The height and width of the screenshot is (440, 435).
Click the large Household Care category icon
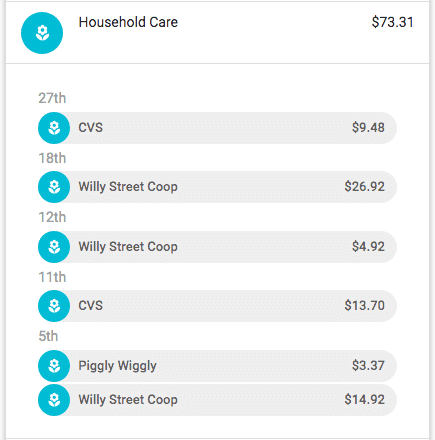[x=42, y=33]
